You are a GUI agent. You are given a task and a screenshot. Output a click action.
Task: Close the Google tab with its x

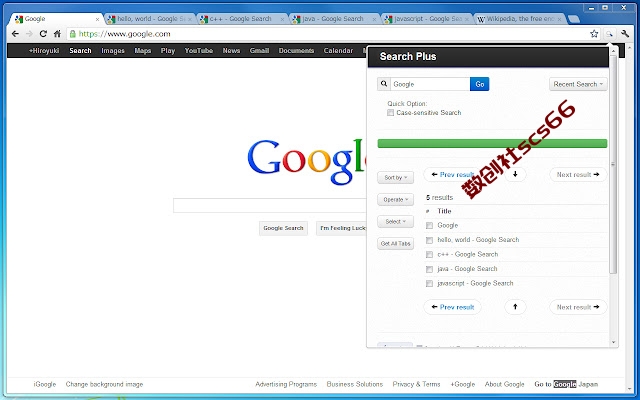[x=97, y=19]
